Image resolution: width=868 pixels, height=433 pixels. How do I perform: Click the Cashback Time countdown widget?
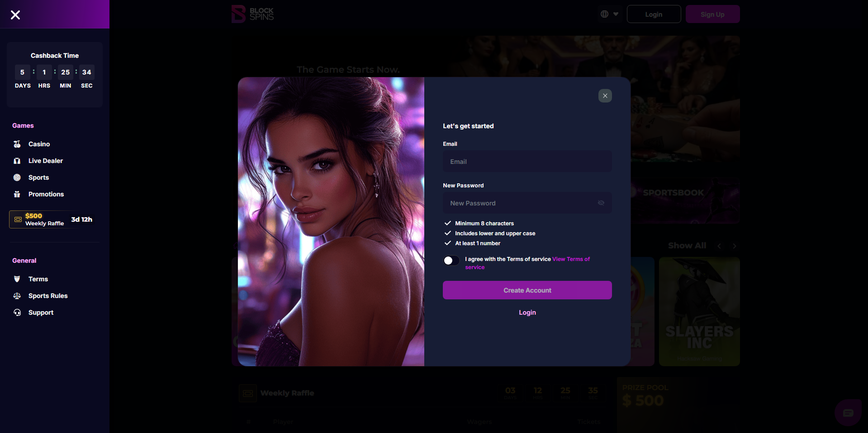pyautogui.click(x=54, y=74)
